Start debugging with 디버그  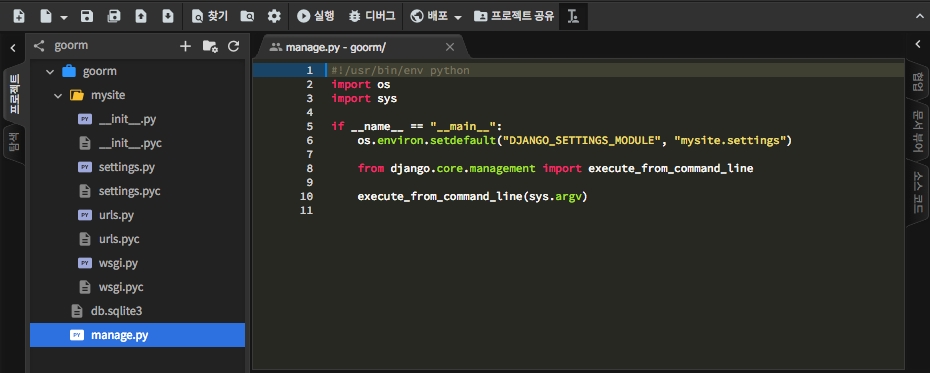coord(372,16)
